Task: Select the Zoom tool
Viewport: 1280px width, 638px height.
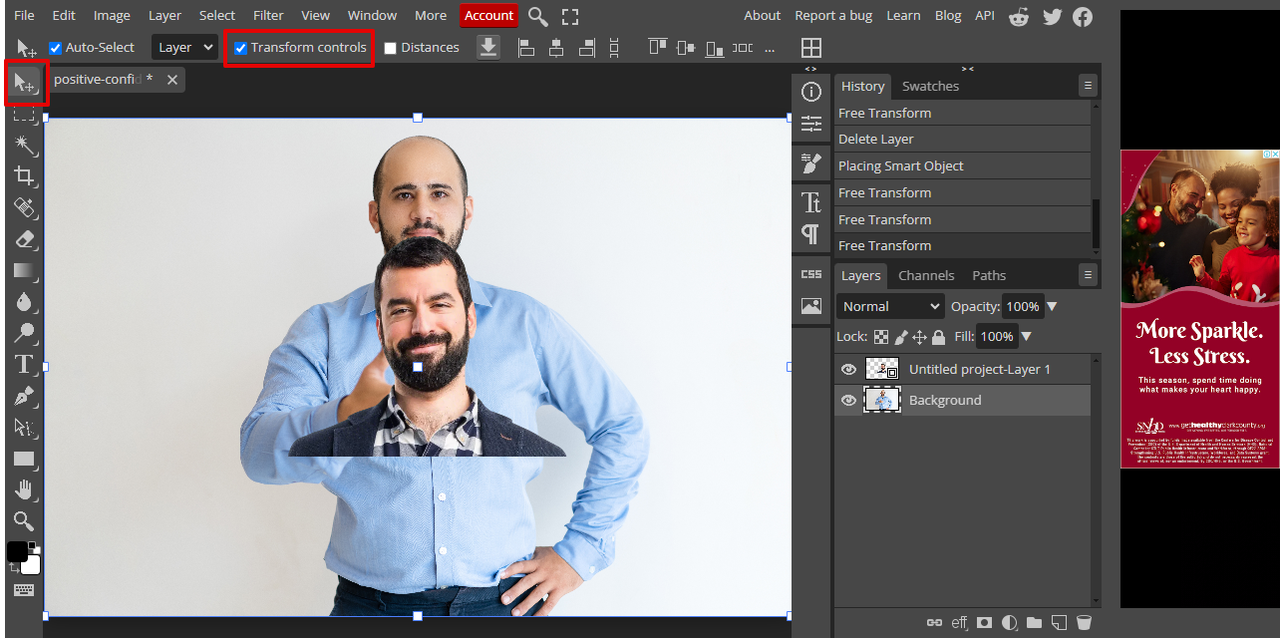Action: click(x=25, y=521)
